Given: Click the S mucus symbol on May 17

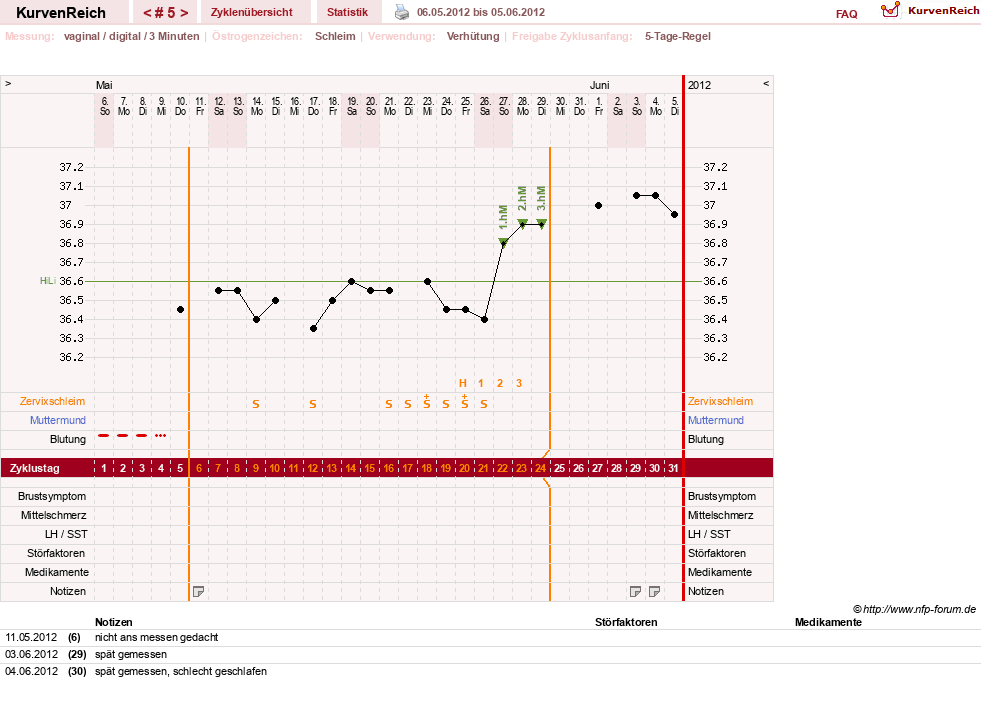Looking at the screenshot, I should coord(313,404).
